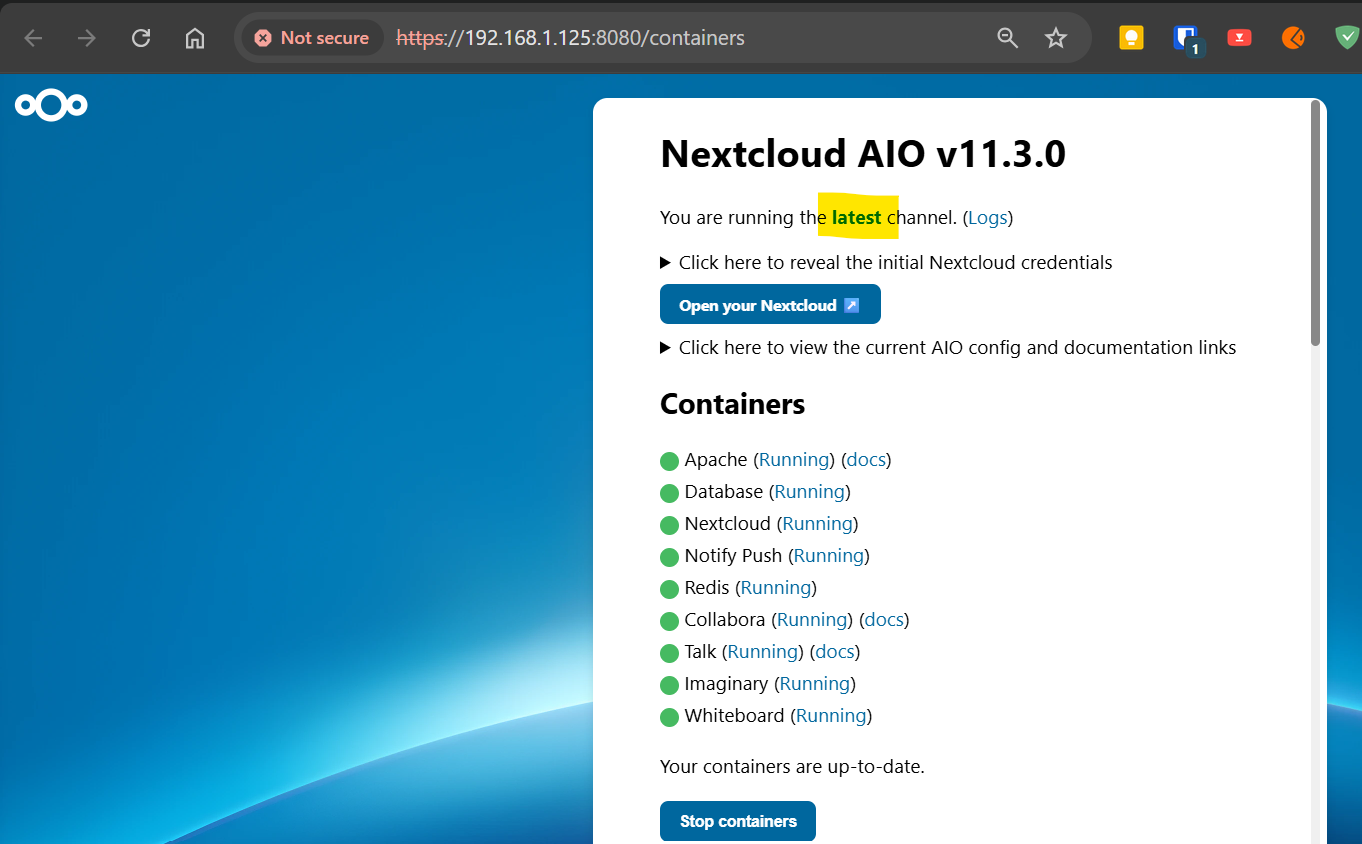The height and width of the screenshot is (844, 1362).
Task: Open the yellow lightbulb Keep extension
Action: [1131, 38]
